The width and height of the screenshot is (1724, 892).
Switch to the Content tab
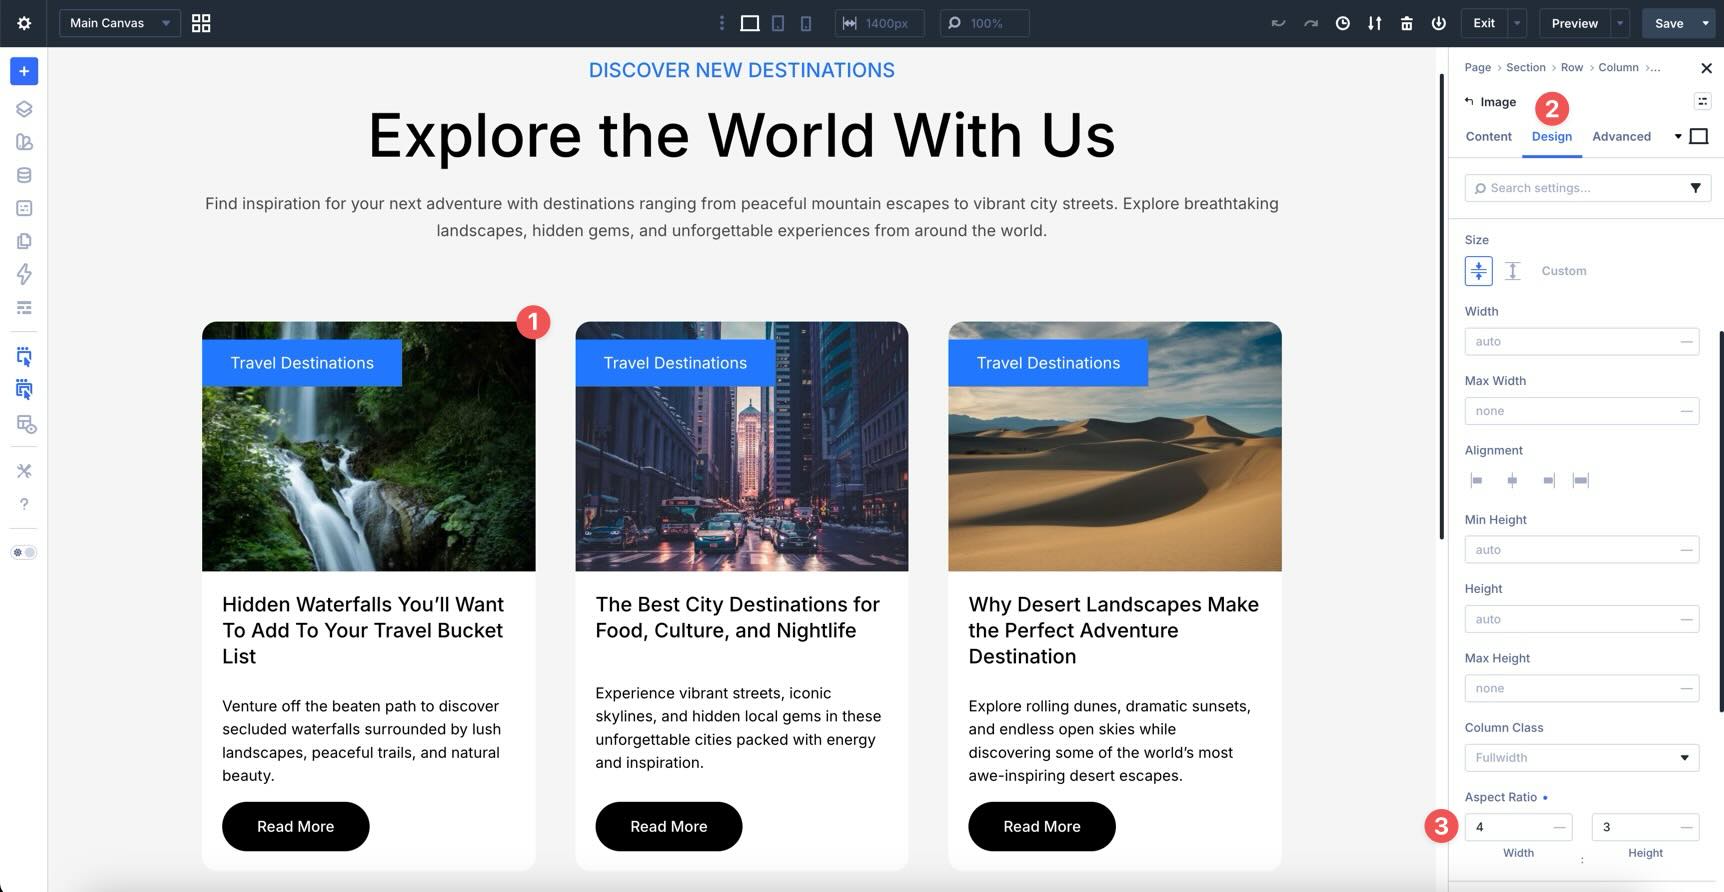tap(1488, 137)
